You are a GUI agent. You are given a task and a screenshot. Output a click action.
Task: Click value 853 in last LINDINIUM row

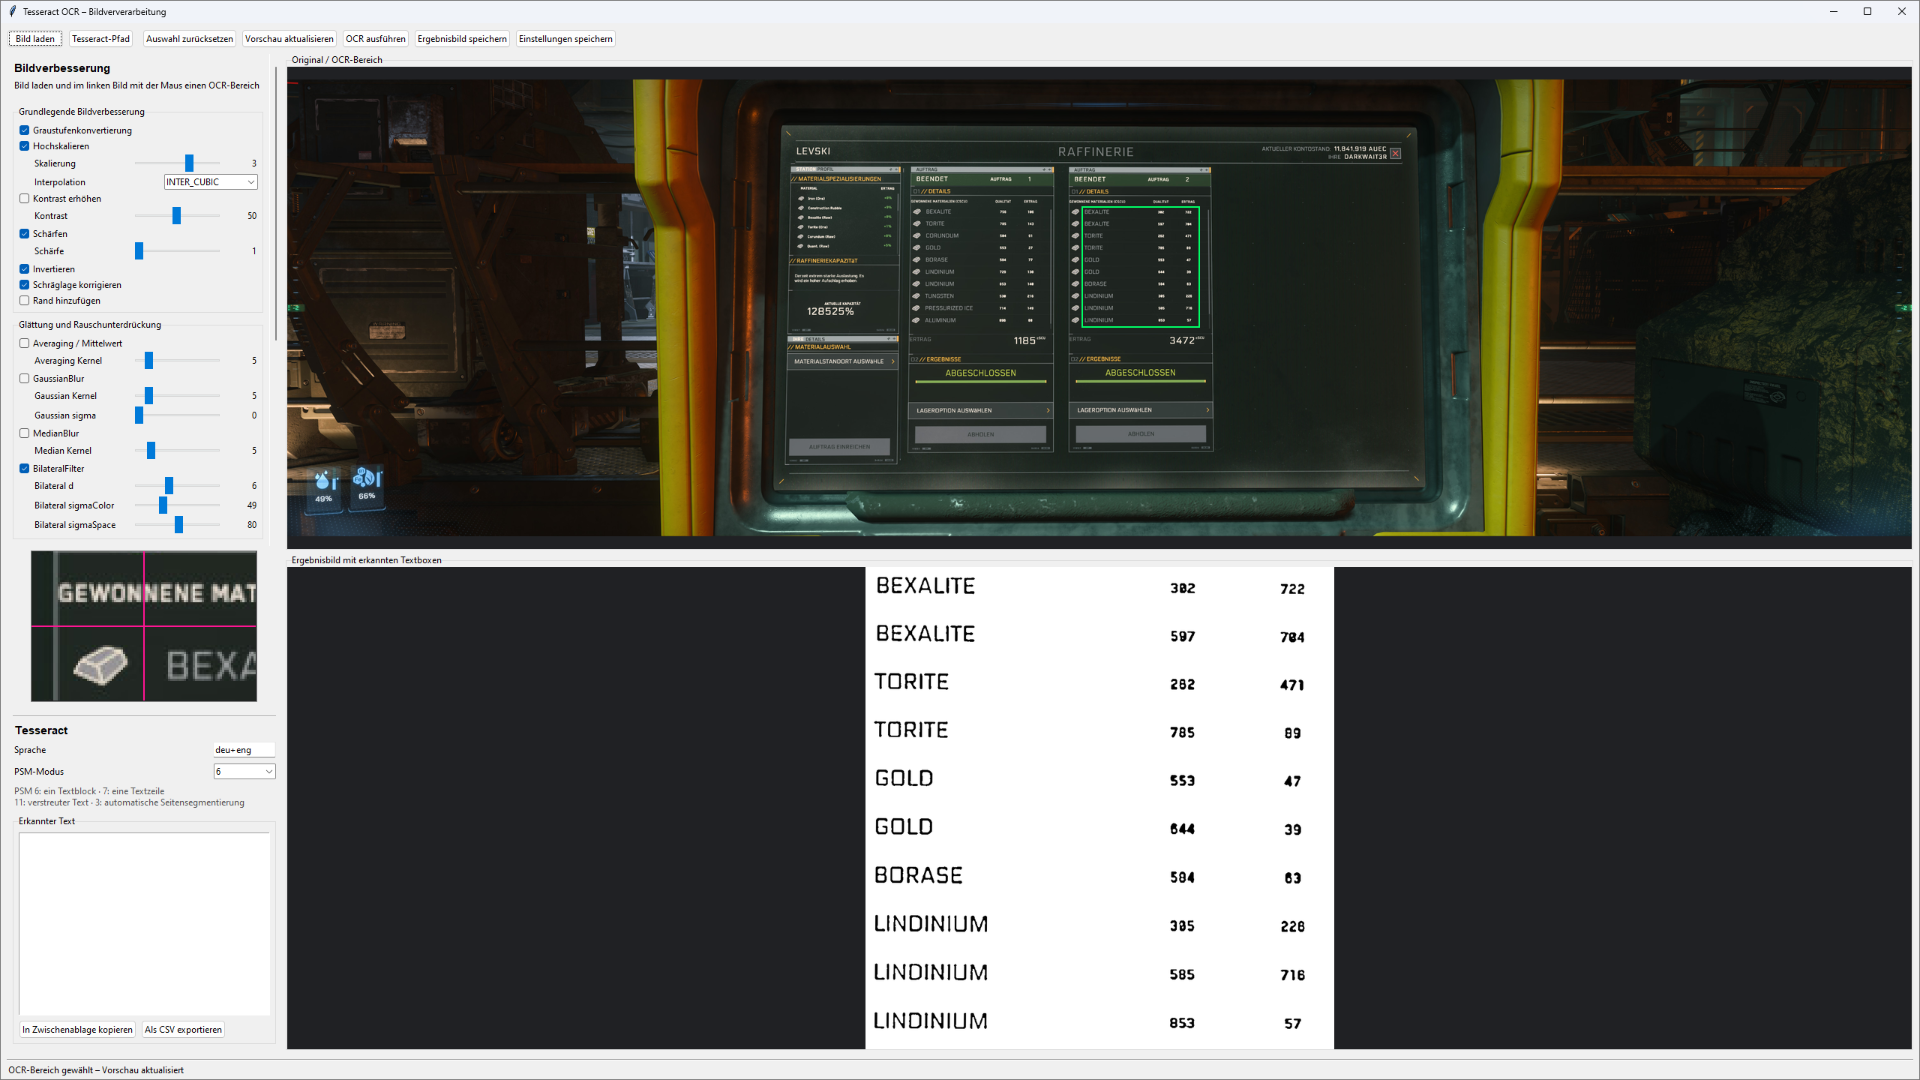(1182, 1023)
